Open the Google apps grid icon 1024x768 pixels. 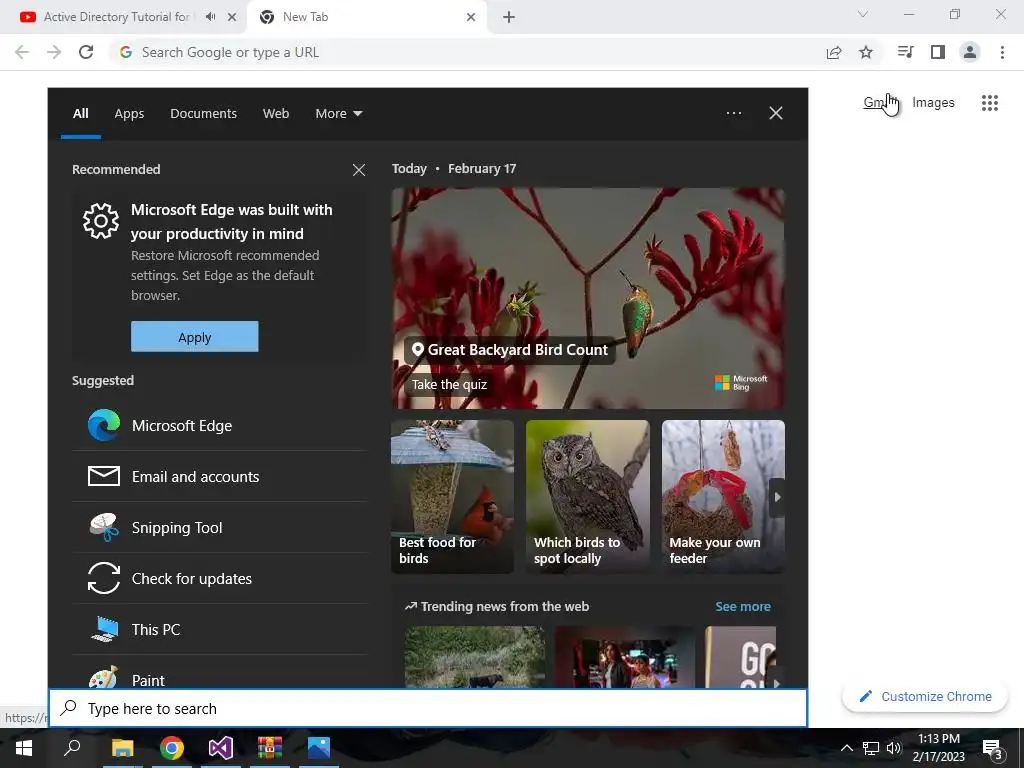(990, 103)
